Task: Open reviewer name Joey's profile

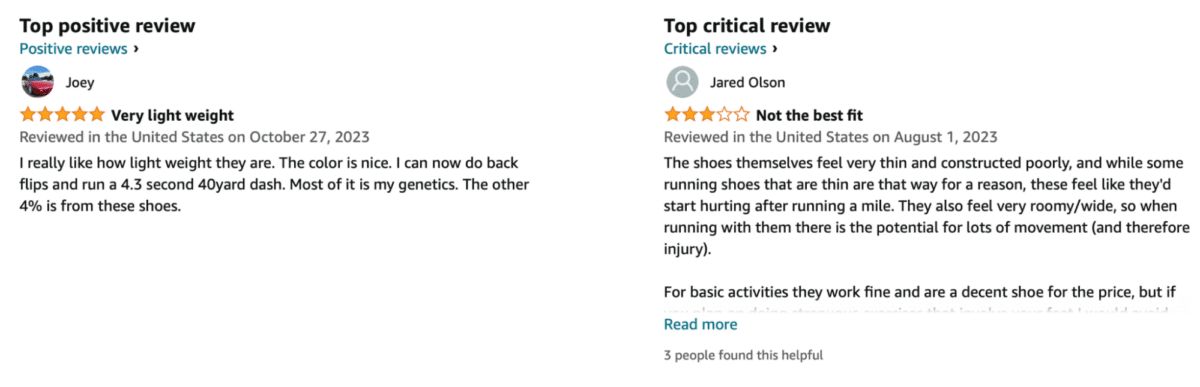Action: (x=80, y=82)
